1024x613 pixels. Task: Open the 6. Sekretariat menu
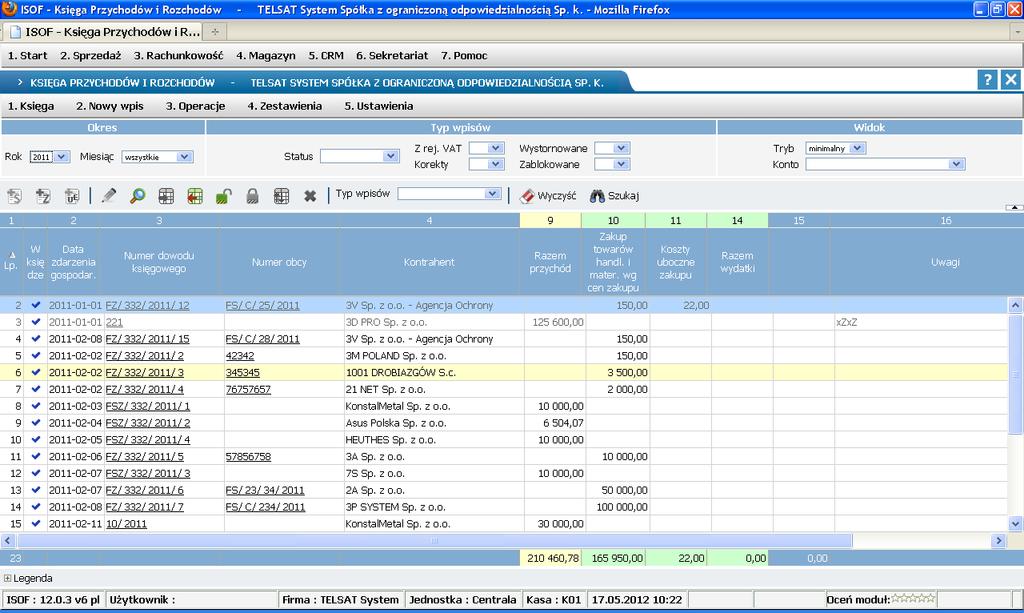pos(392,55)
